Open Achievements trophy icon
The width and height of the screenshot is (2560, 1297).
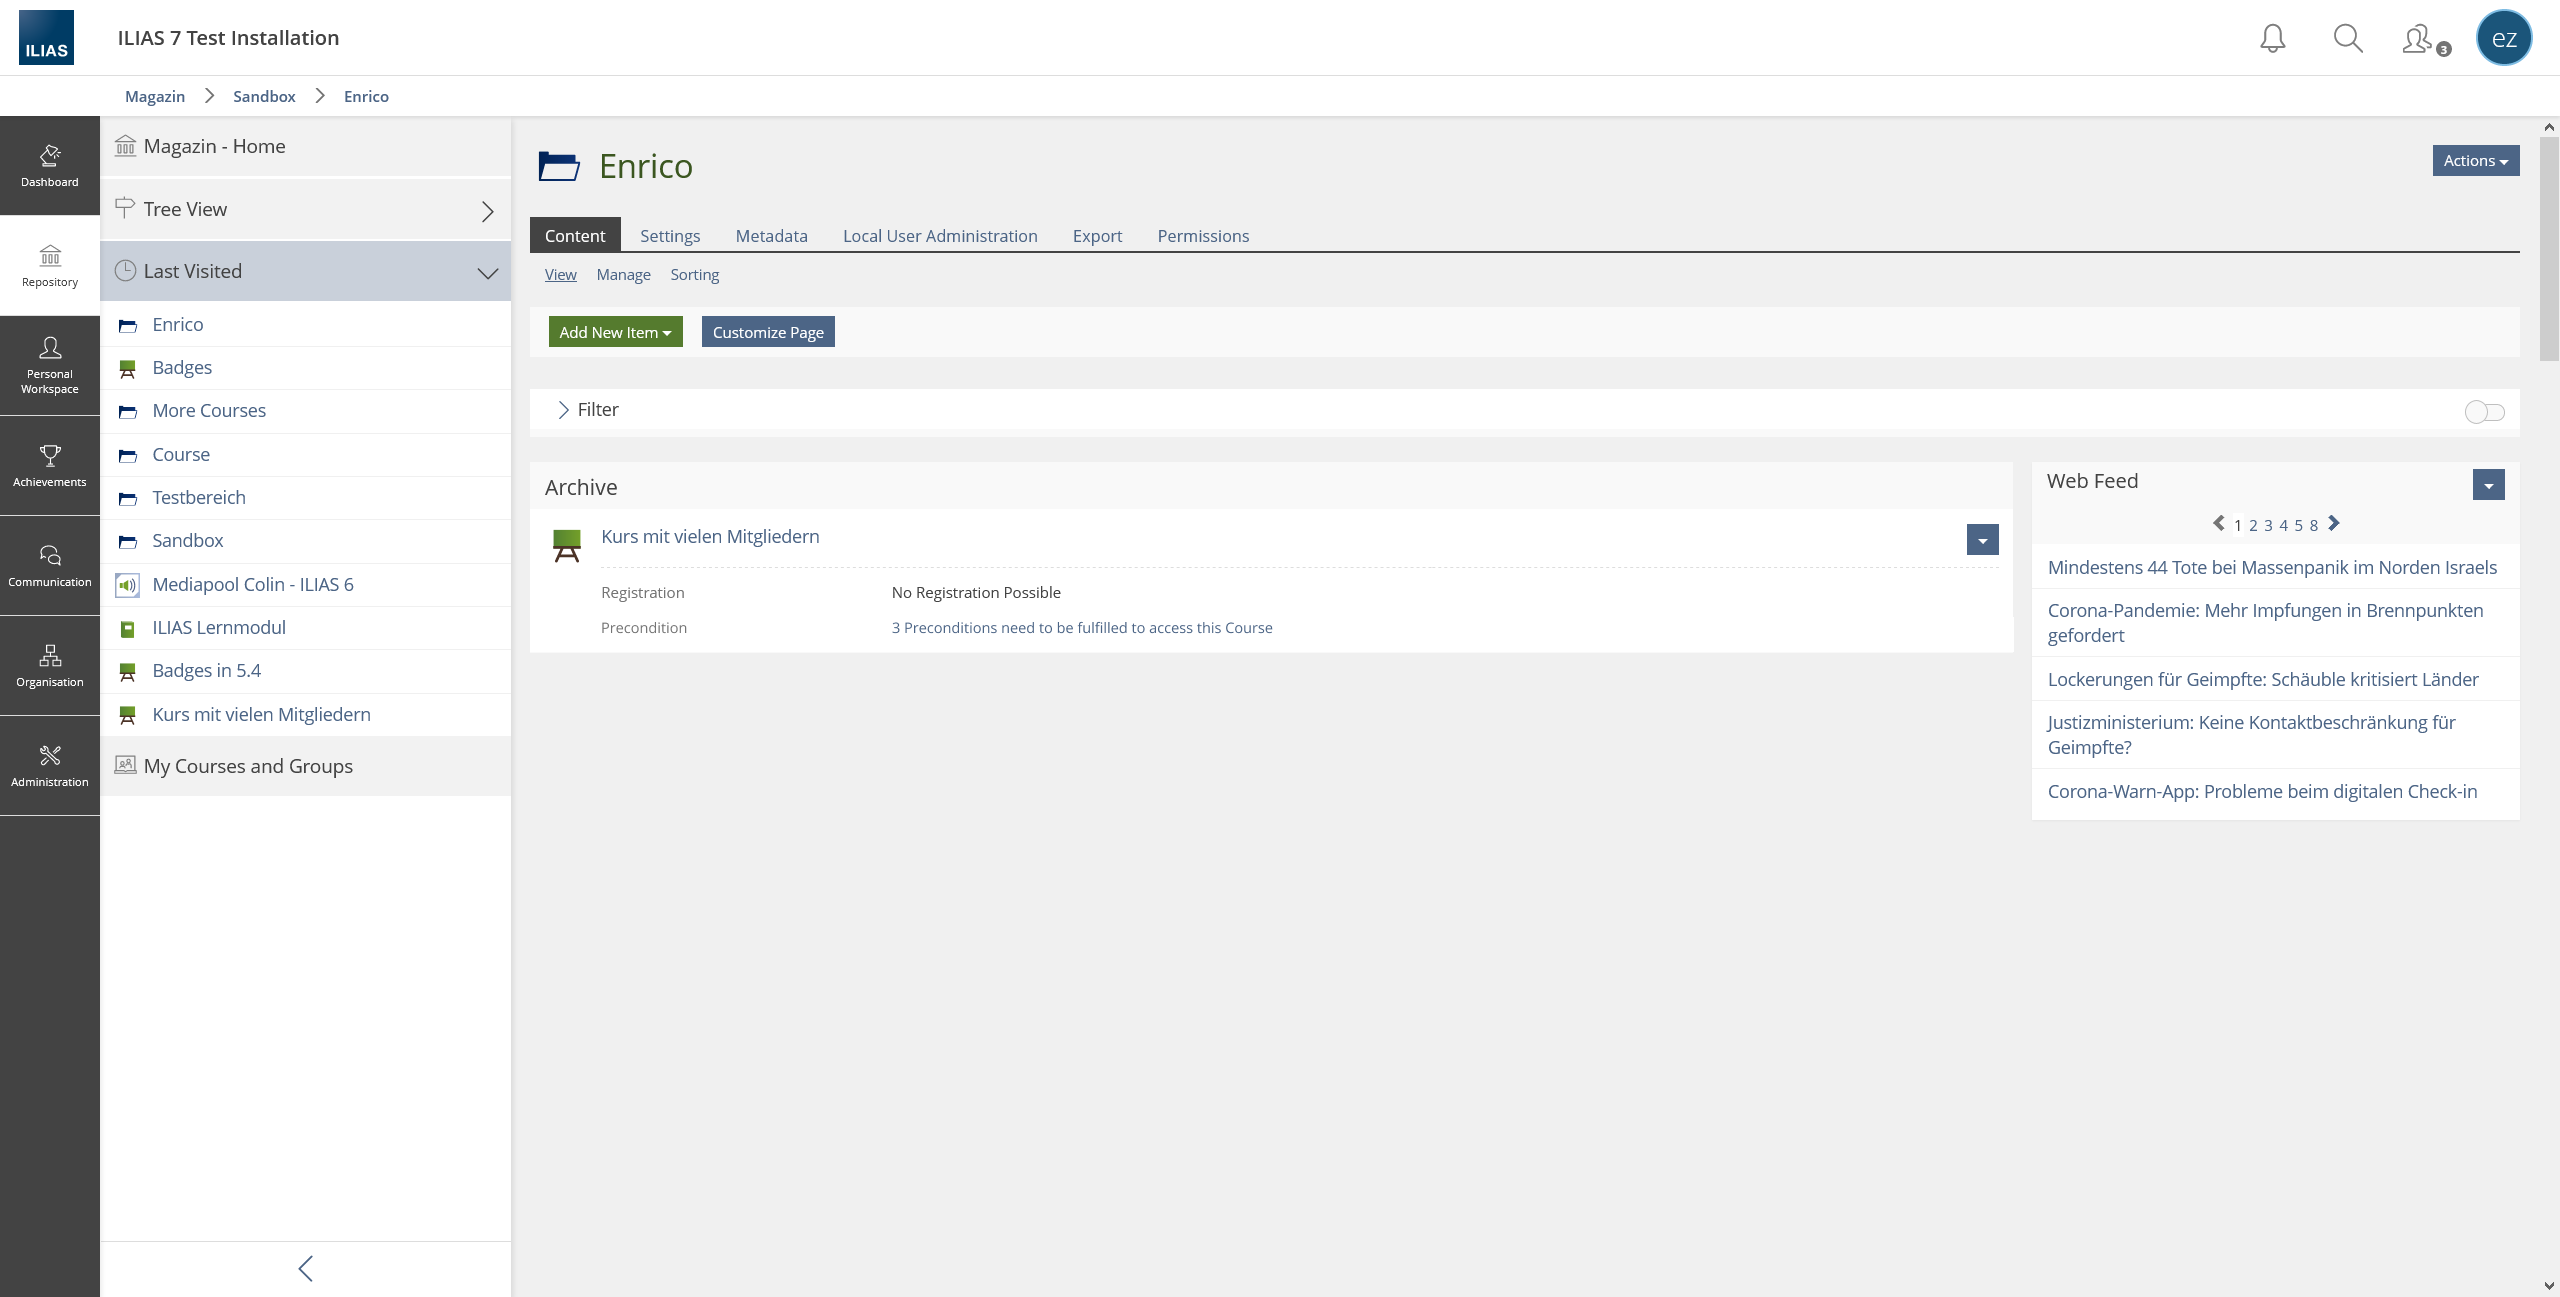point(49,466)
